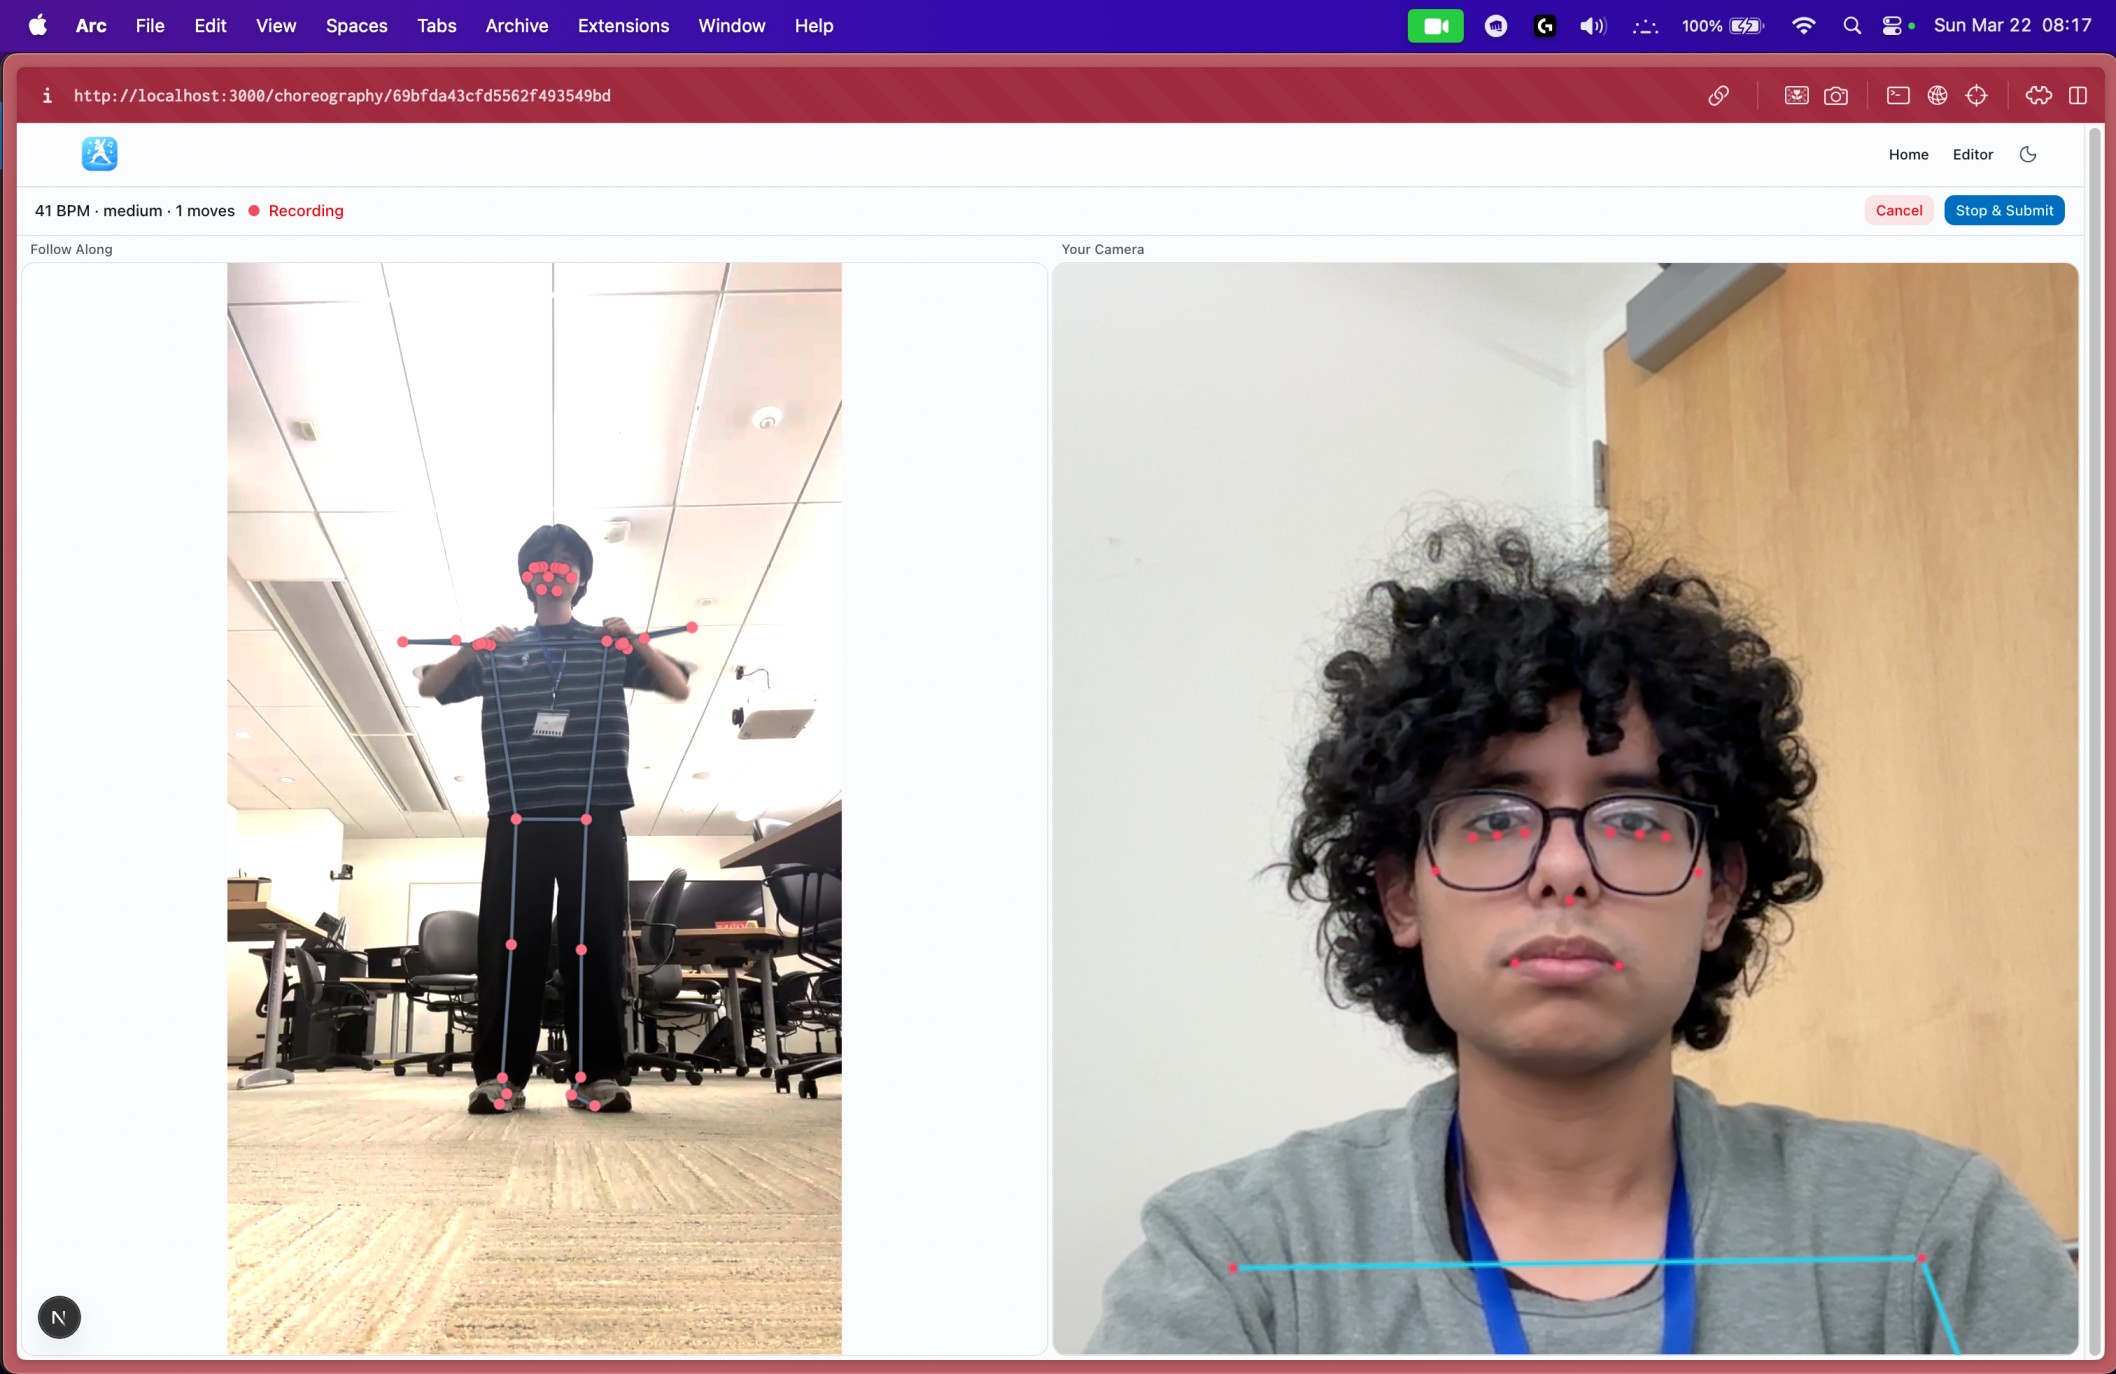Open macOS Control Center toggle icon
Viewport: 2116px width, 1374px height.
[1892, 26]
